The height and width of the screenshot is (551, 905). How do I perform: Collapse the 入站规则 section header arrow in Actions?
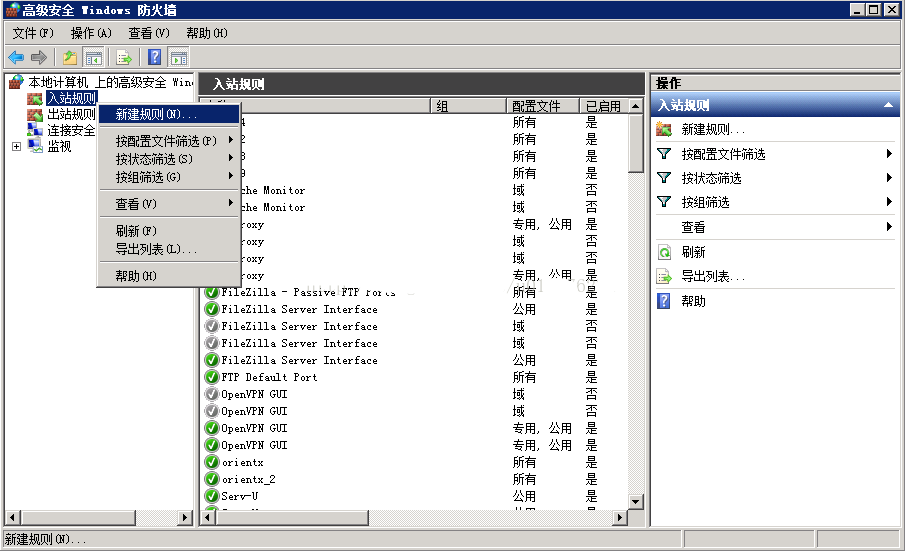pyautogui.click(x=888, y=105)
